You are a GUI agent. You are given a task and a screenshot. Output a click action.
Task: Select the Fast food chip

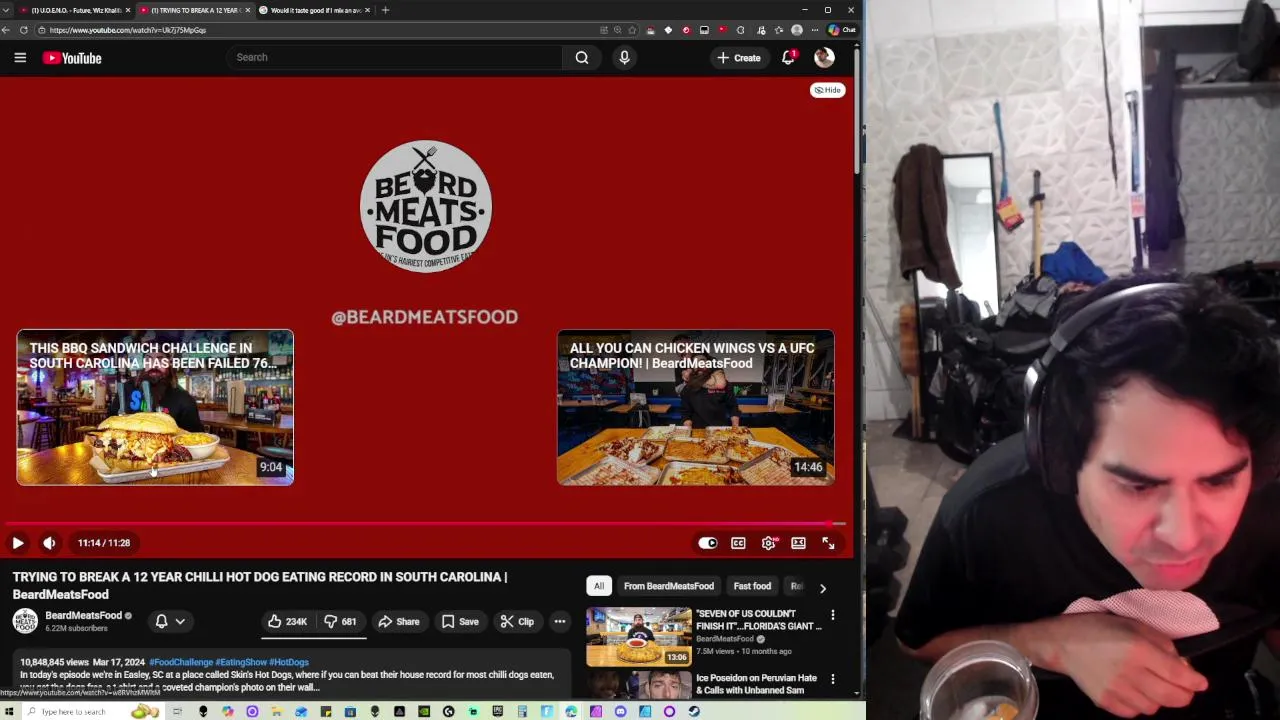tap(752, 586)
